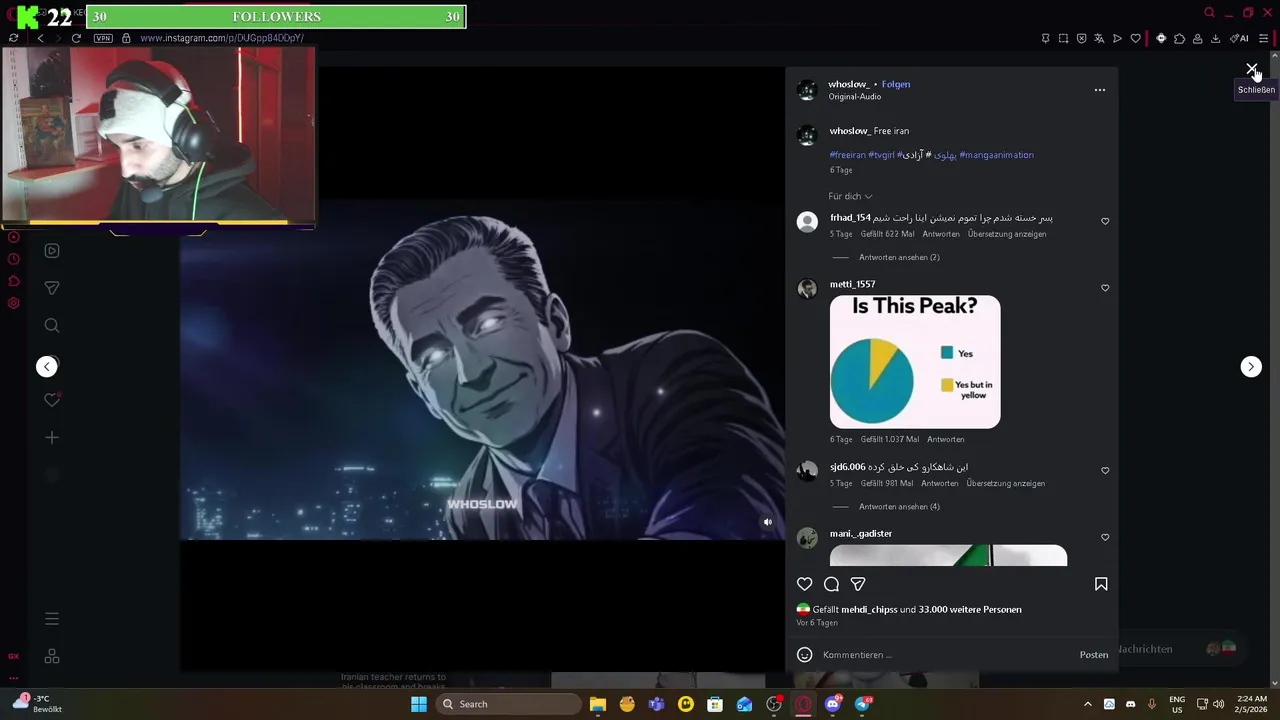Image resolution: width=1280 pixels, height=720 pixels.
Task: Follow whoslow_ via Folgen link
Action: pos(896,84)
